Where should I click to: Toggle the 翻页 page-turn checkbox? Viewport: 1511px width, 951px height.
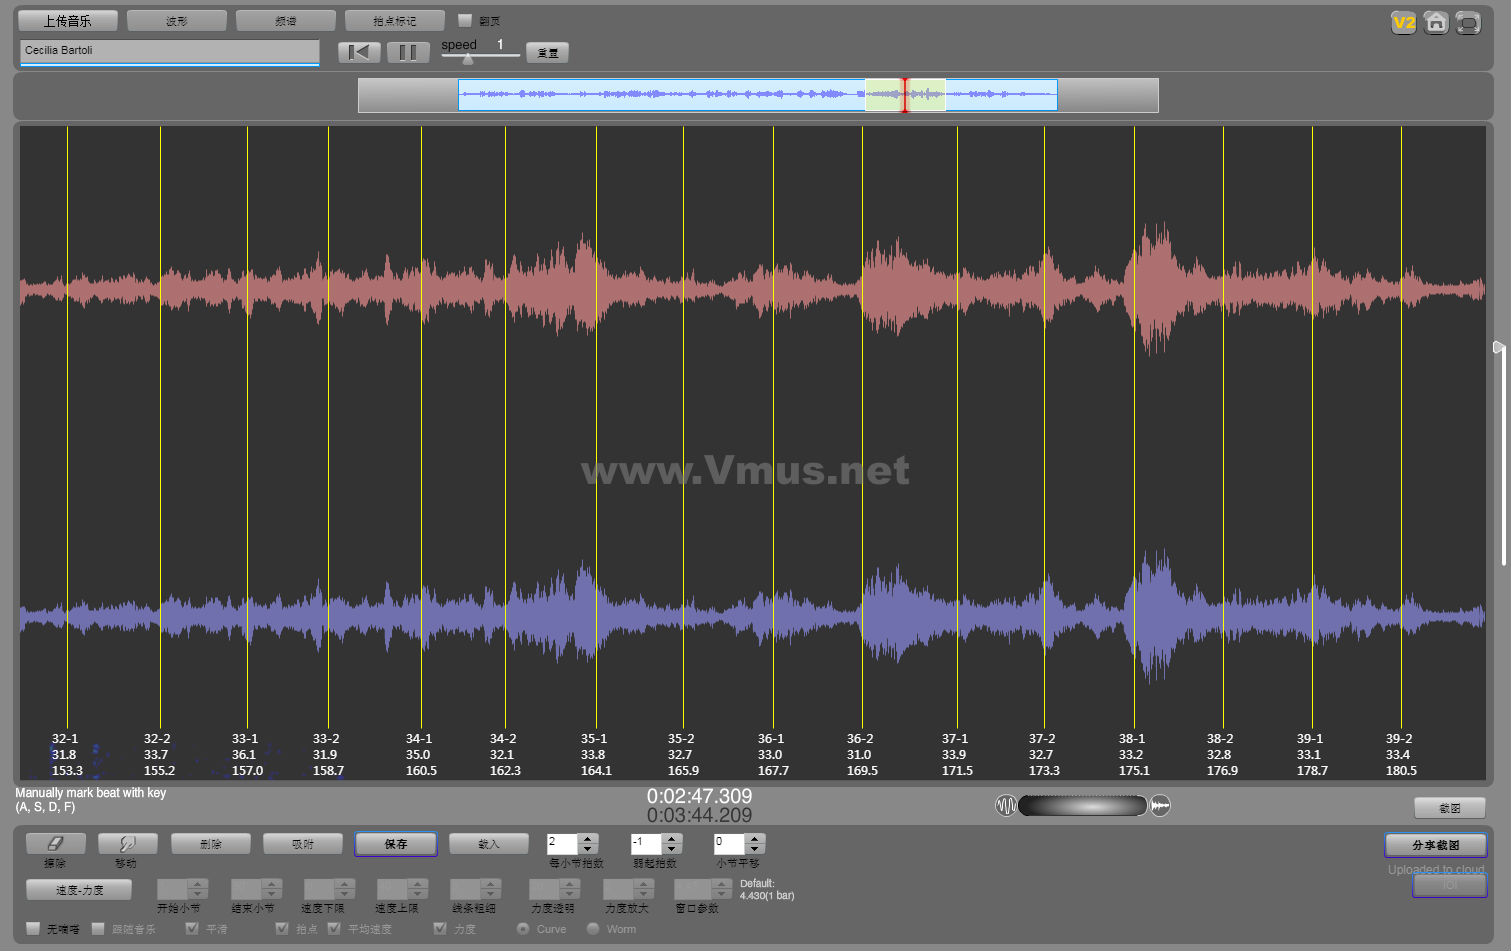click(464, 20)
